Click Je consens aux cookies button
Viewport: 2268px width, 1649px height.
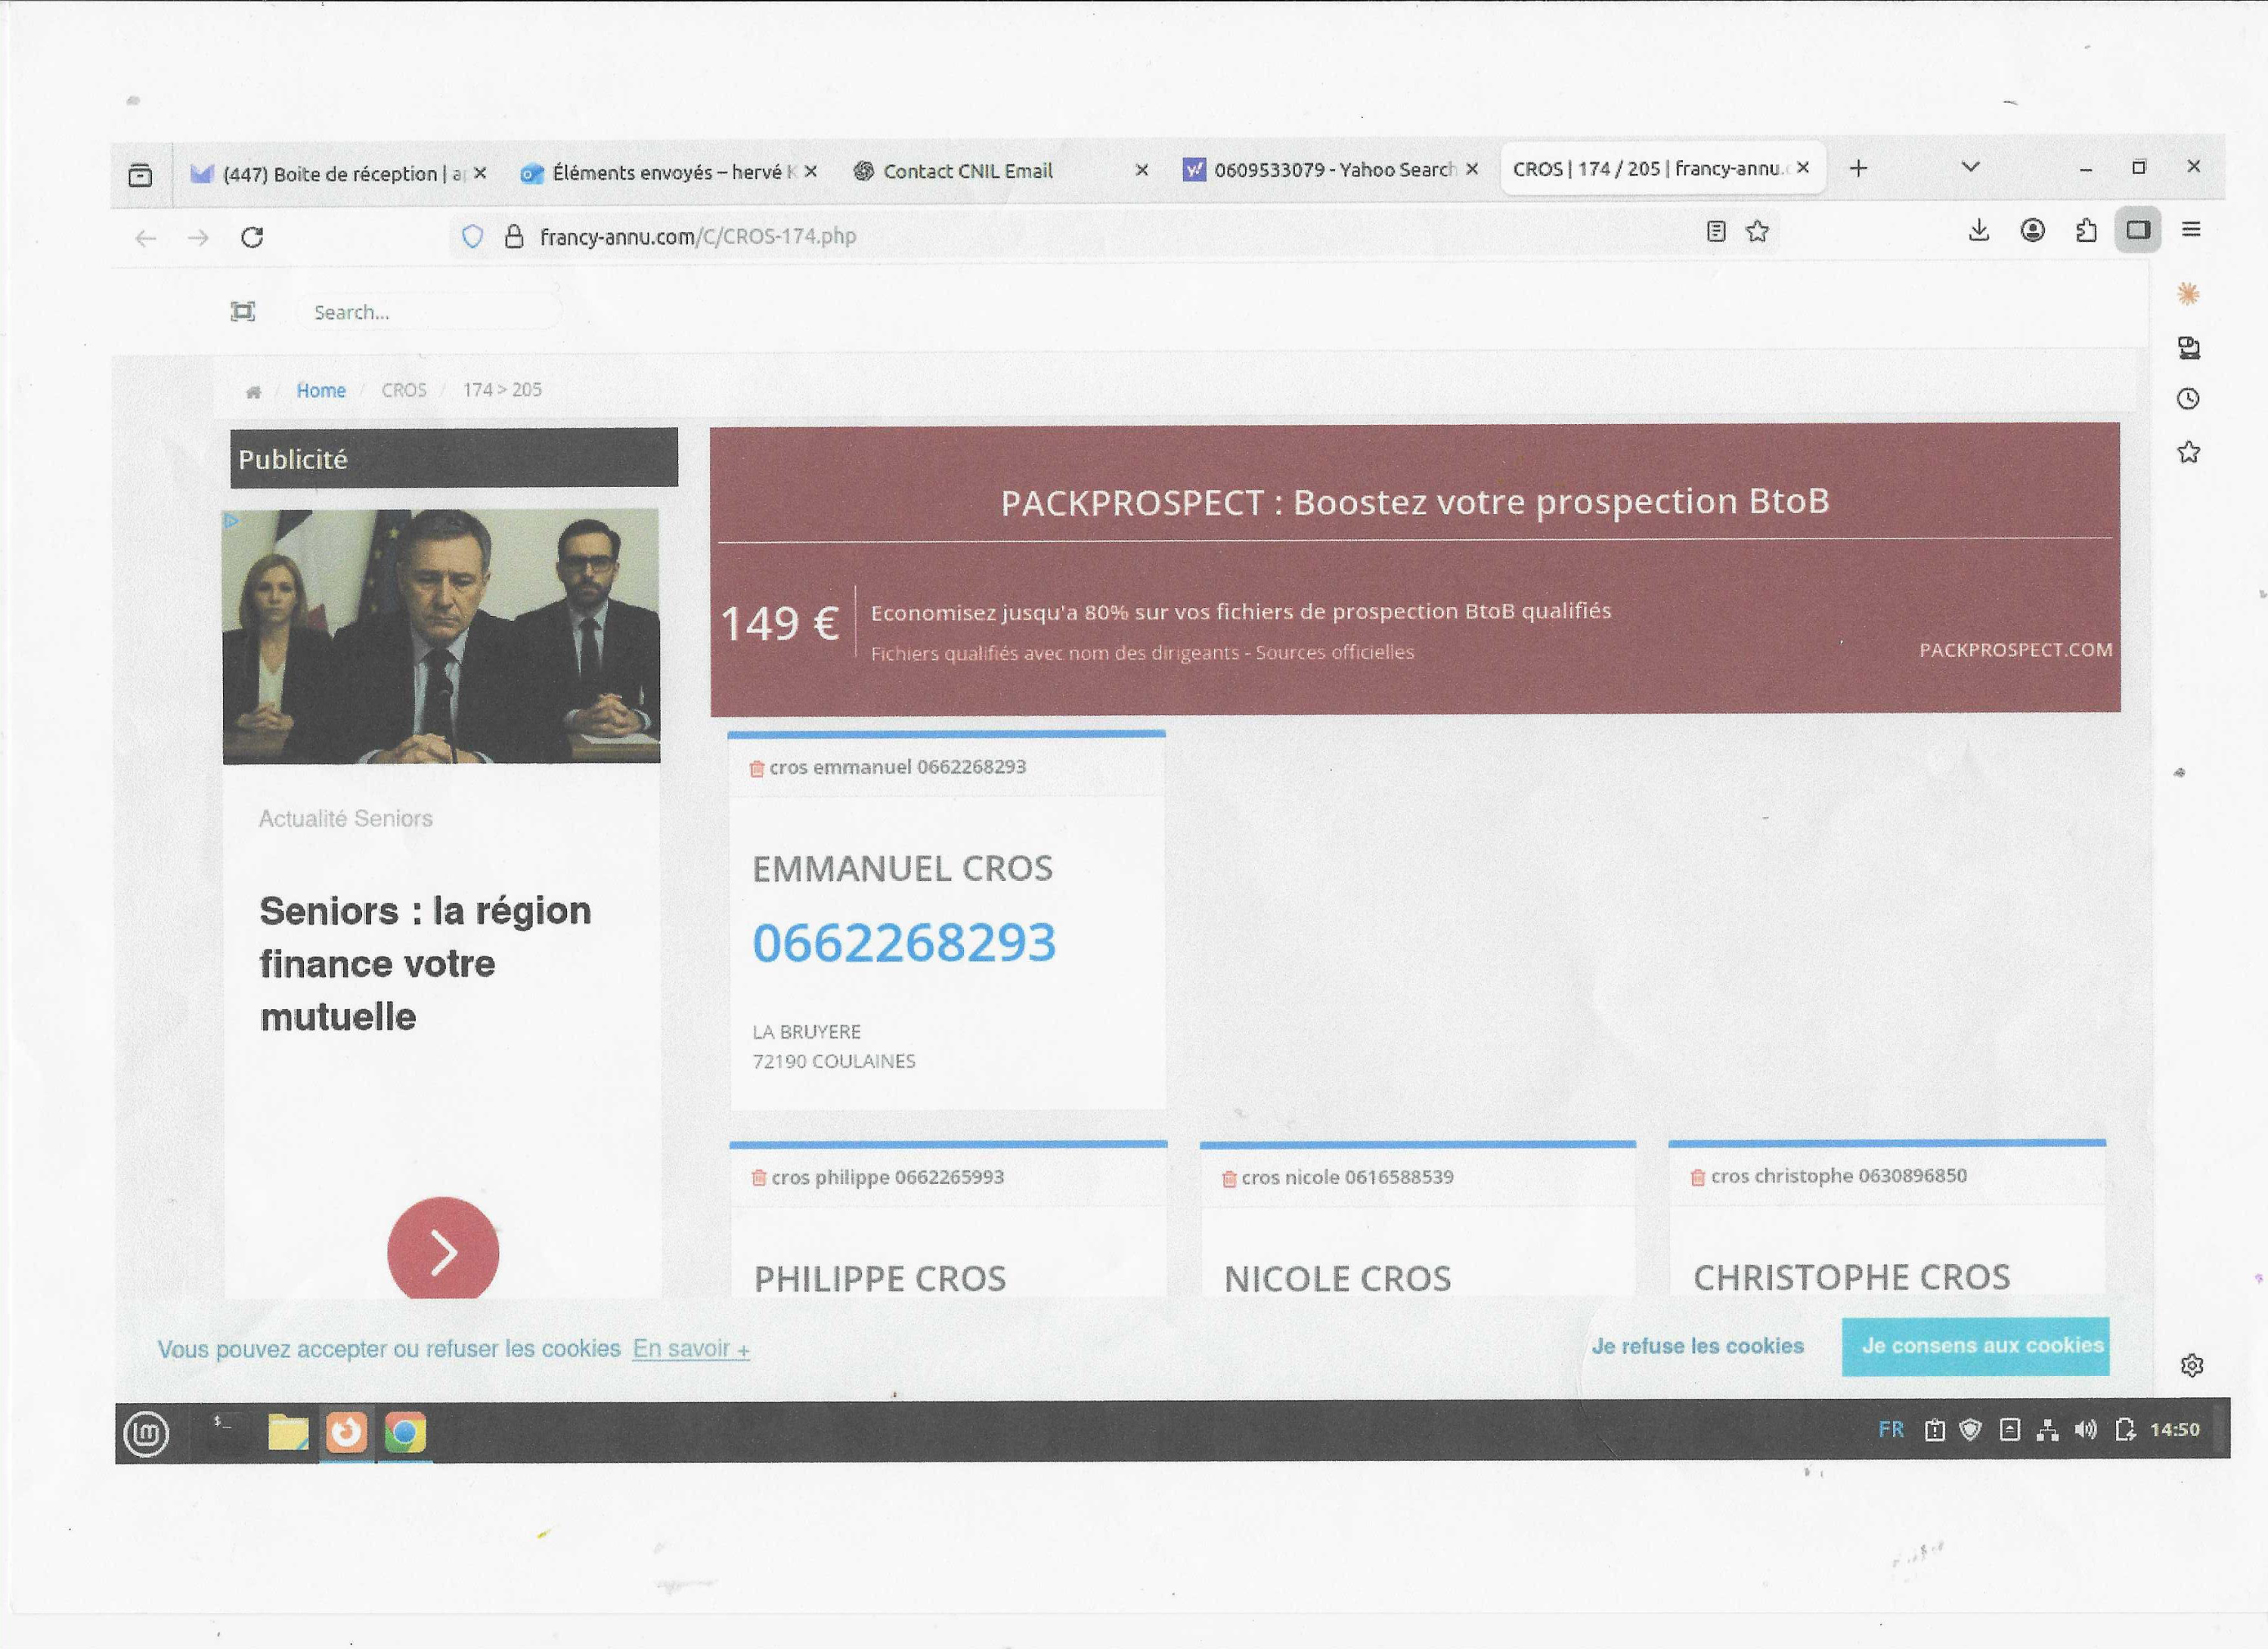tap(1975, 1346)
